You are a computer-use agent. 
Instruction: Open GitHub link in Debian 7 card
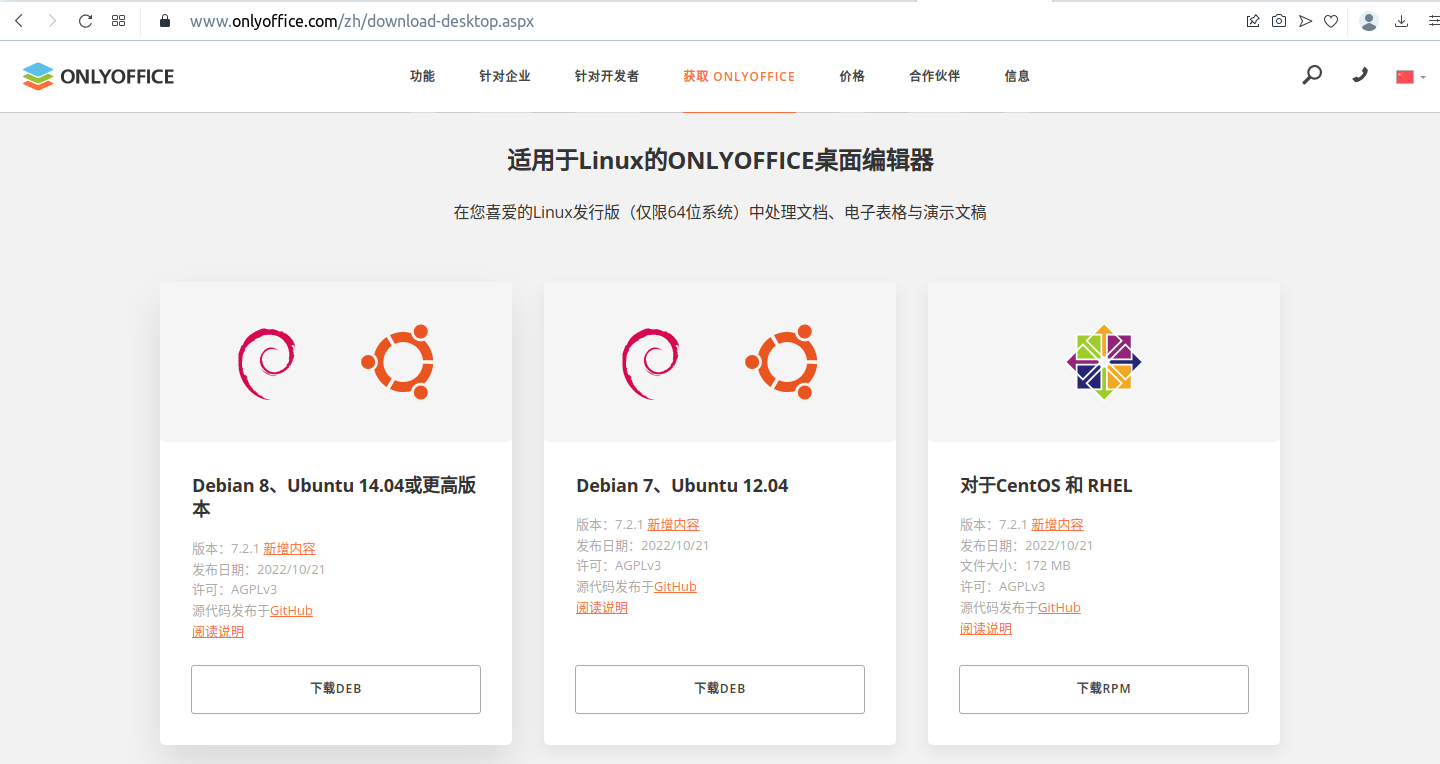point(675,586)
